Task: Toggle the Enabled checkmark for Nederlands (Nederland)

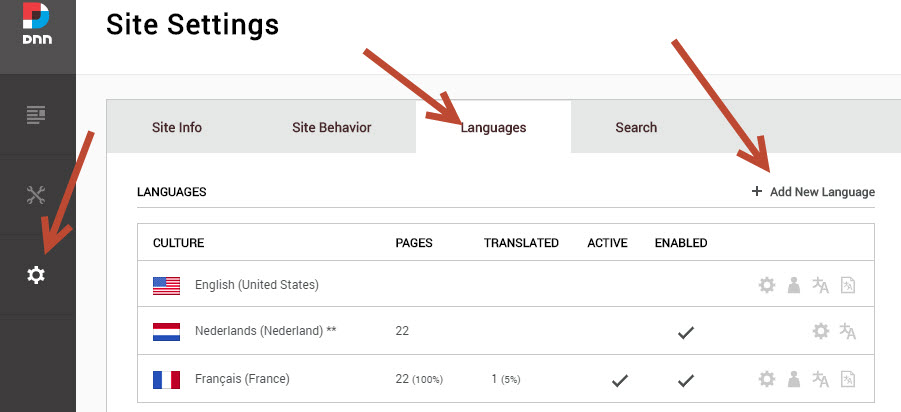Action: coord(685,333)
